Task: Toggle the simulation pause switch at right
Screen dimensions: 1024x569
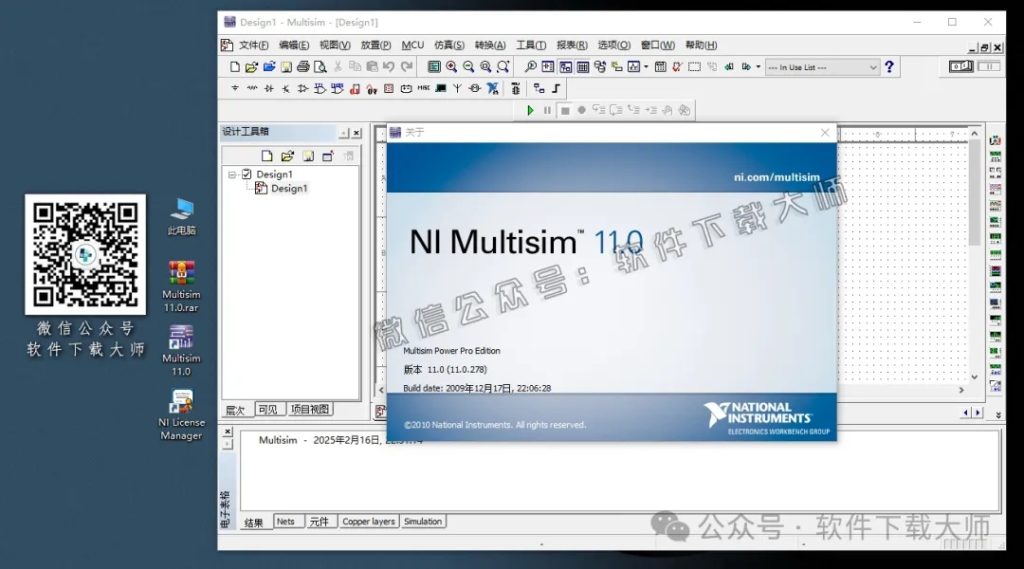Action: pyautogui.click(x=988, y=67)
